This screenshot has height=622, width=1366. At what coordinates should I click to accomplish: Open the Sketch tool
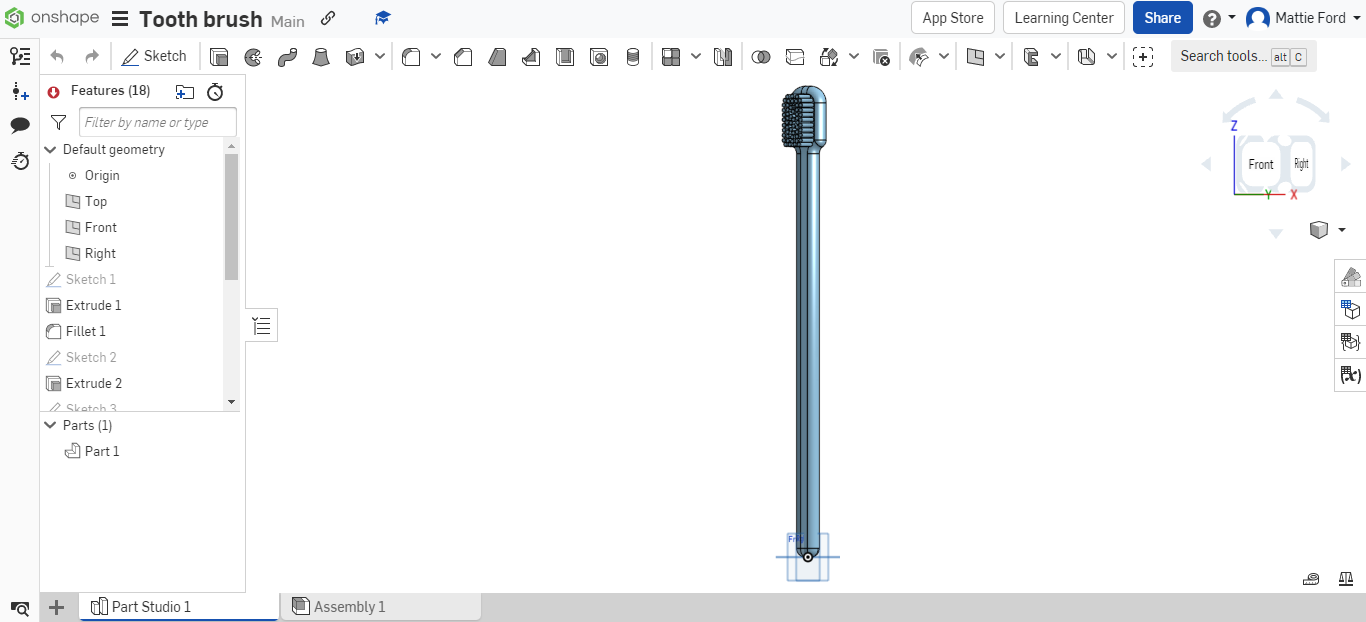[155, 56]
